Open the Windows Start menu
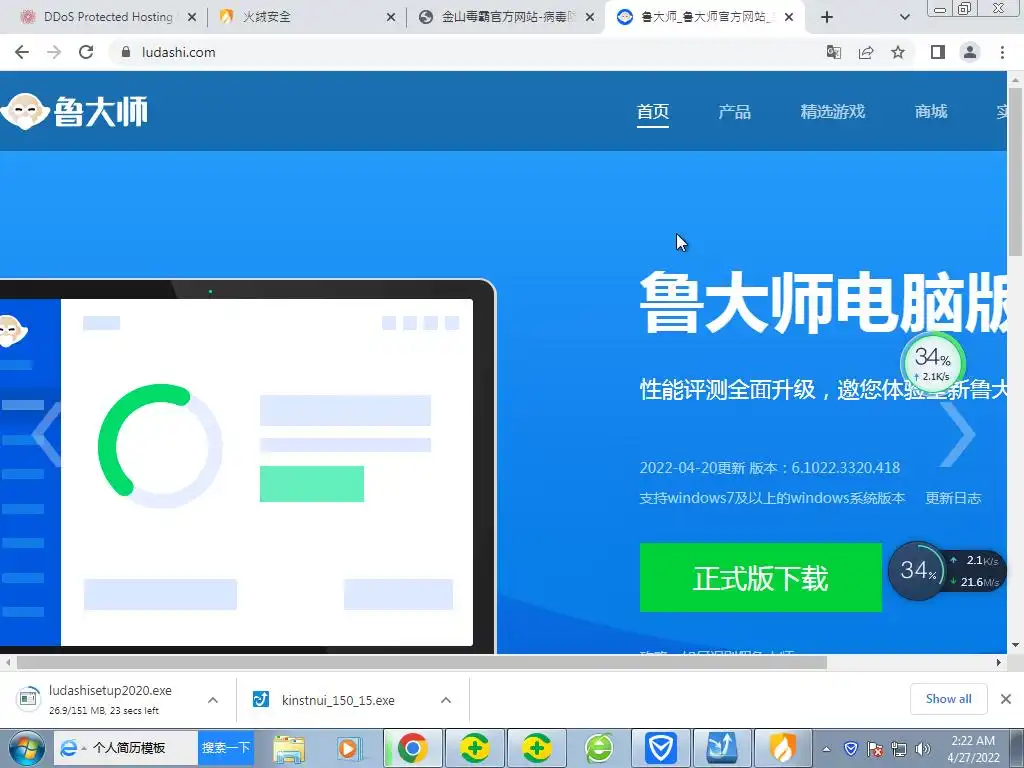Image resolution: width=1024 pixels, height=768 pixels. (25, 748)
